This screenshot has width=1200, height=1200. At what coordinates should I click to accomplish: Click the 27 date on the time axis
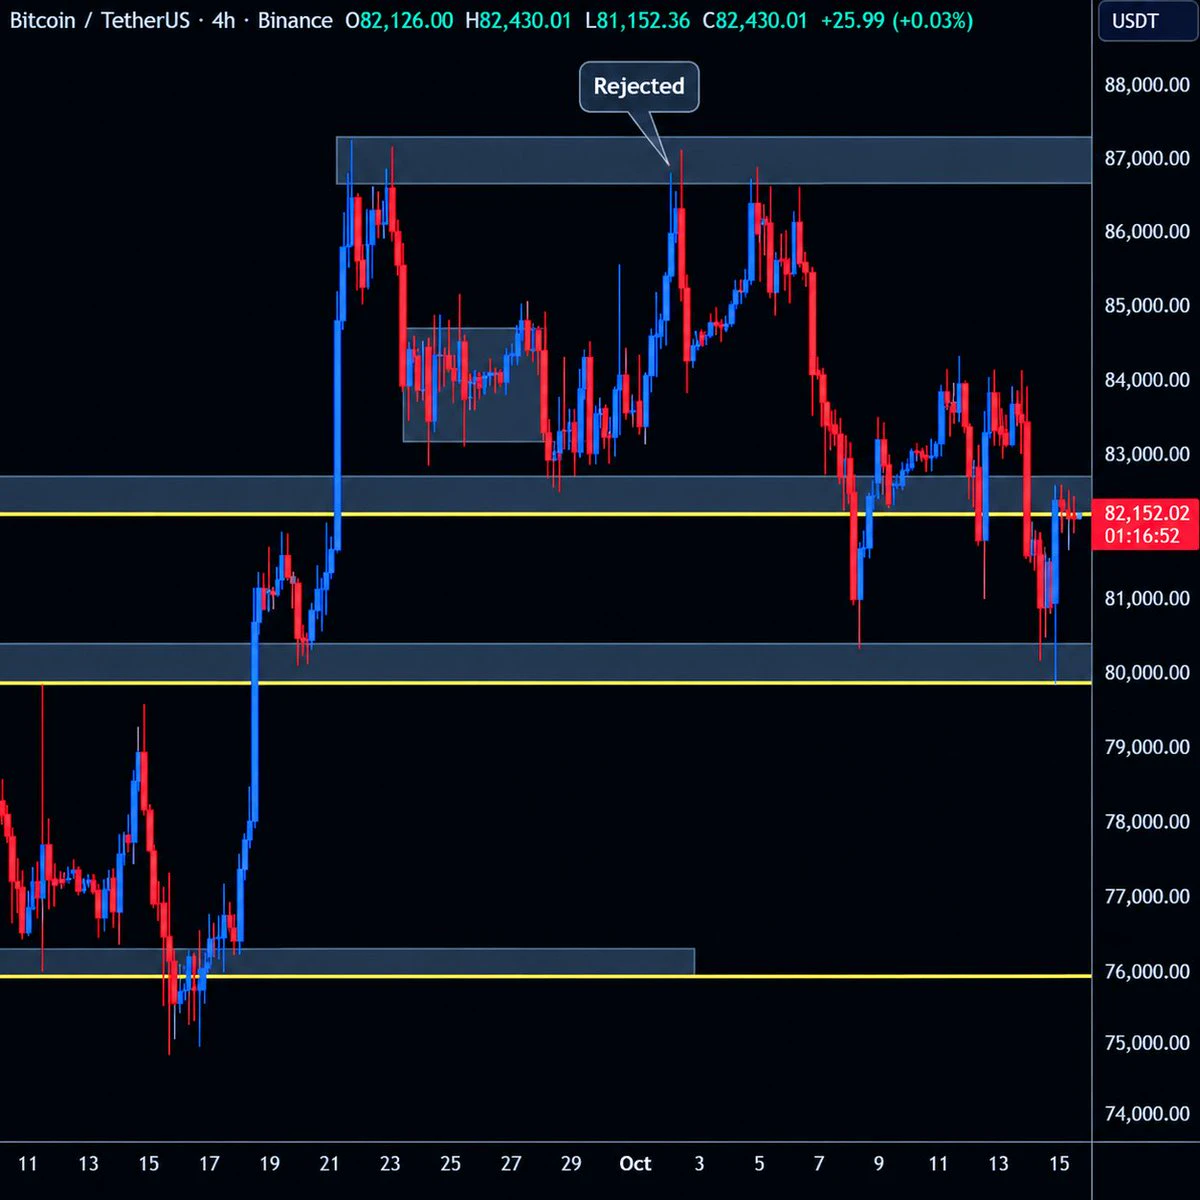pos(511,1163)
